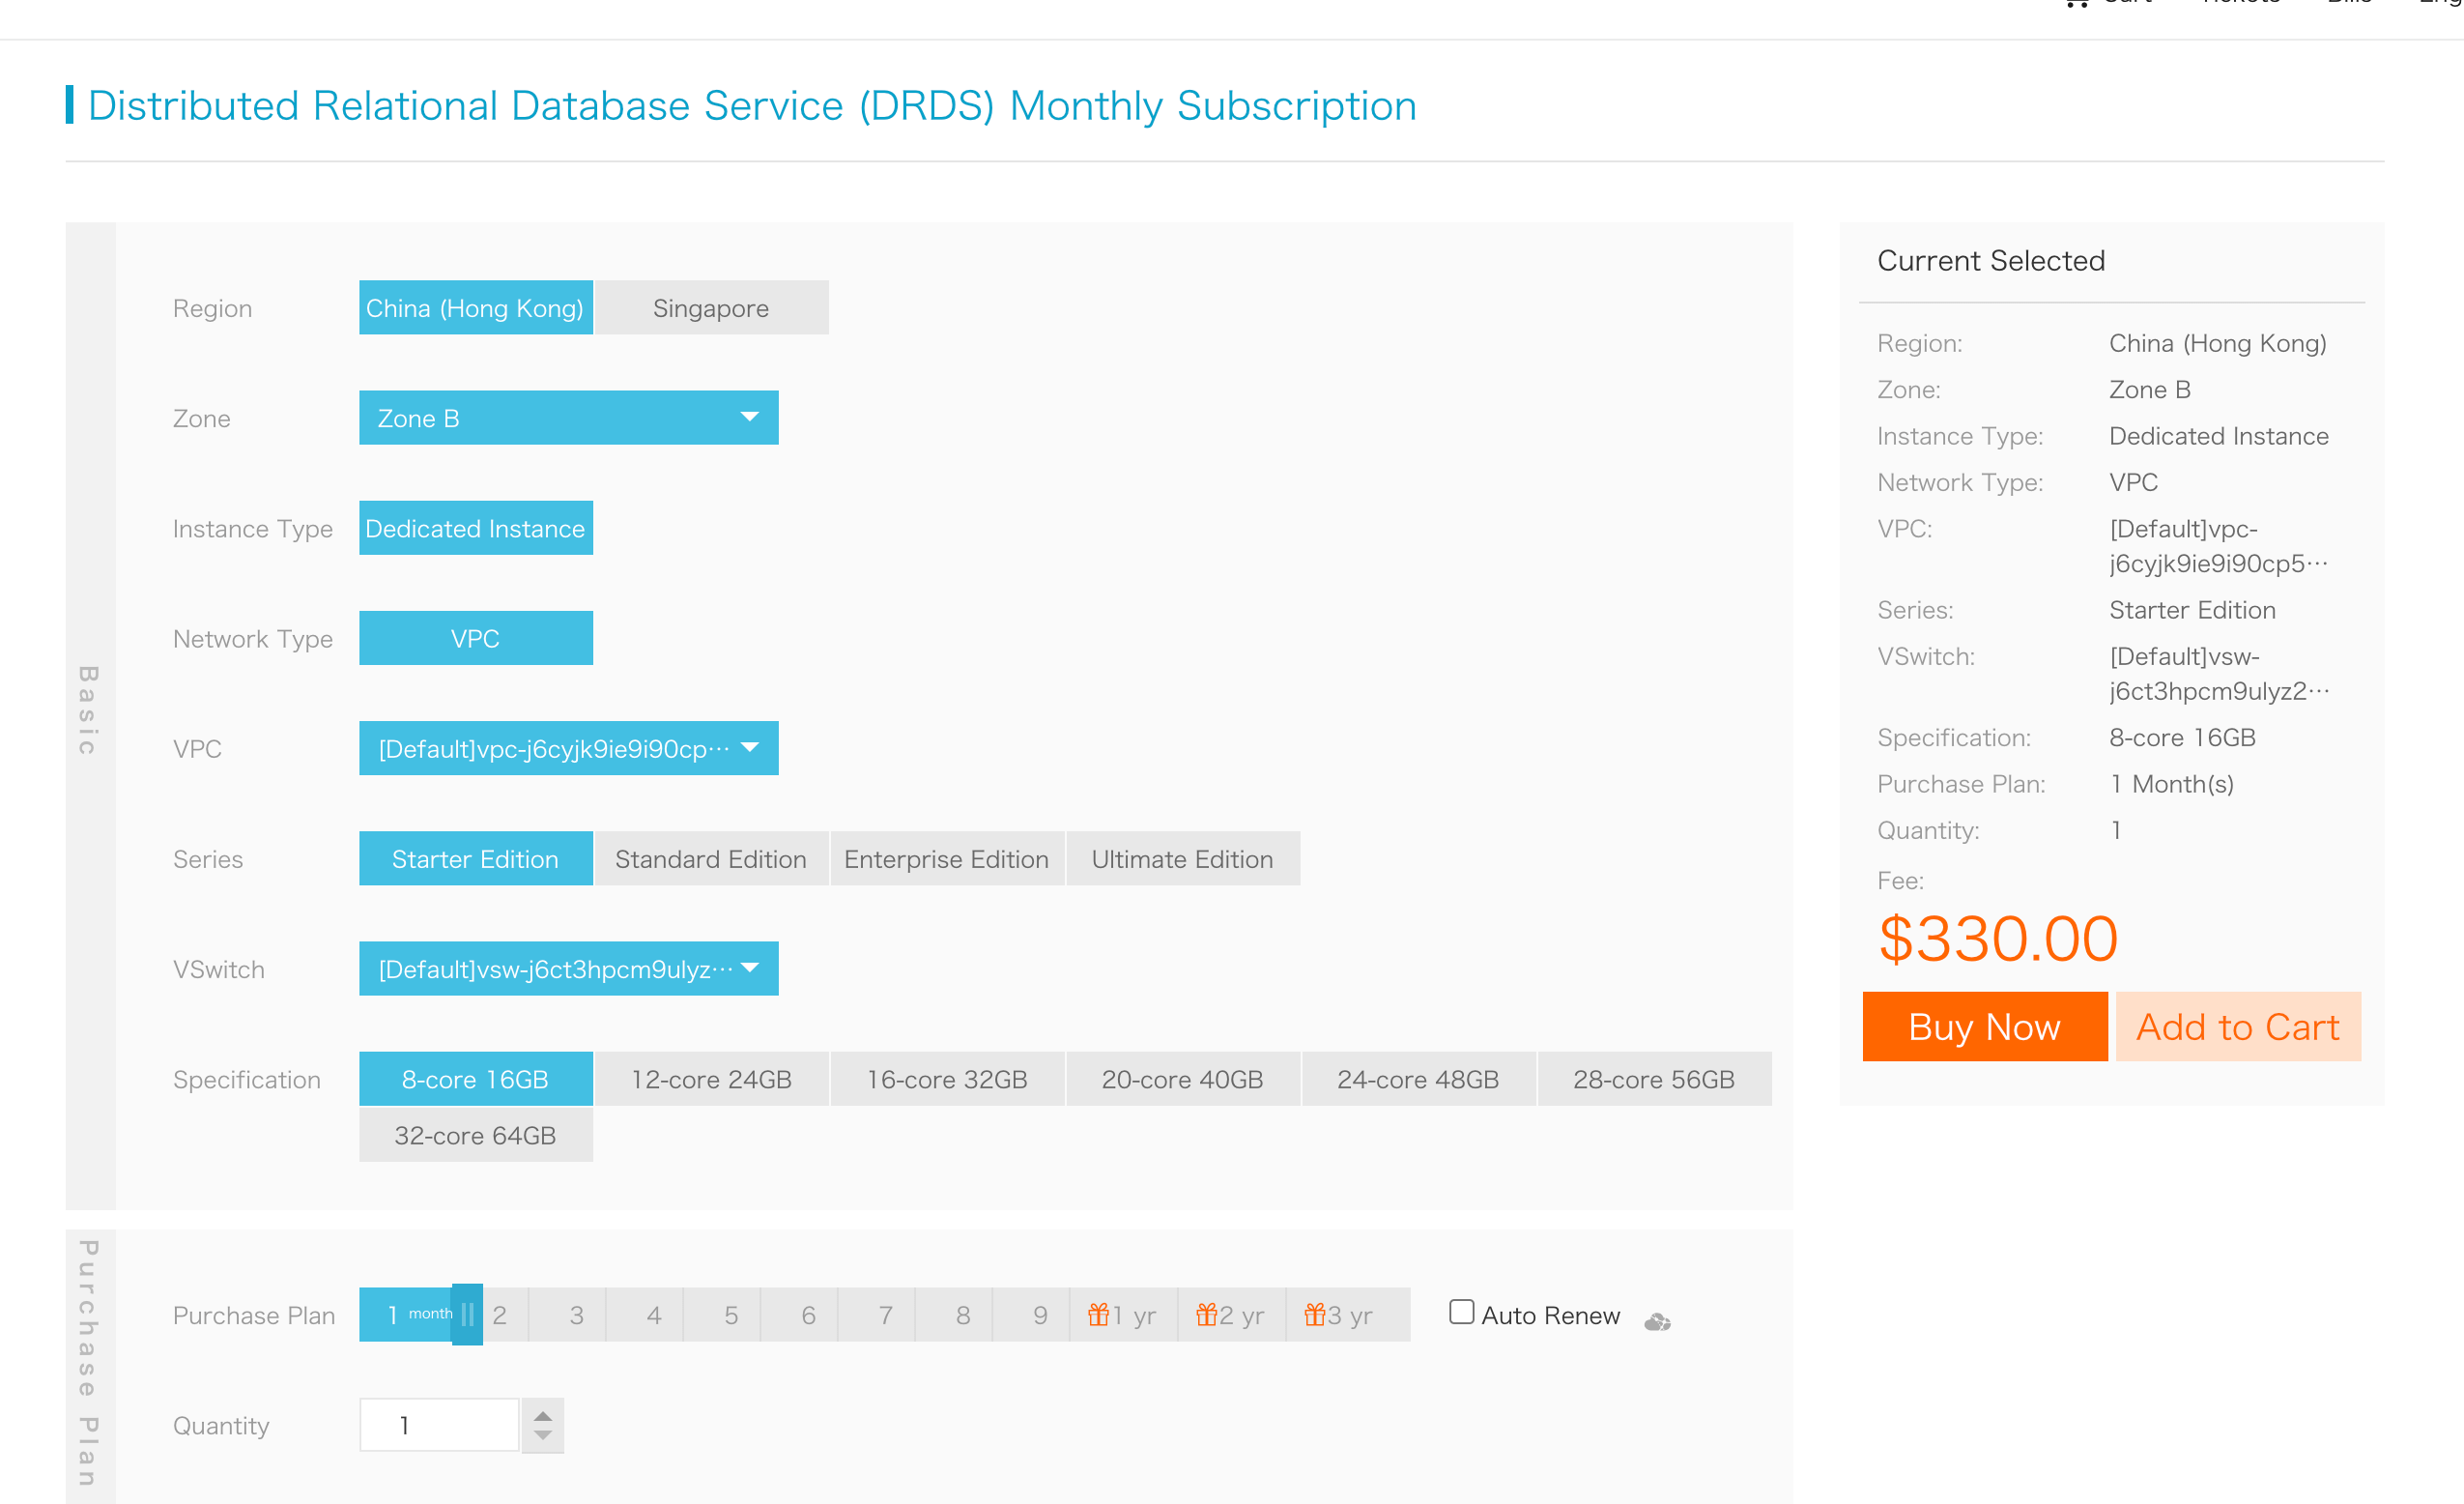
Task: Click the Add to Cart button
Action: (x=2238, y=1026)
